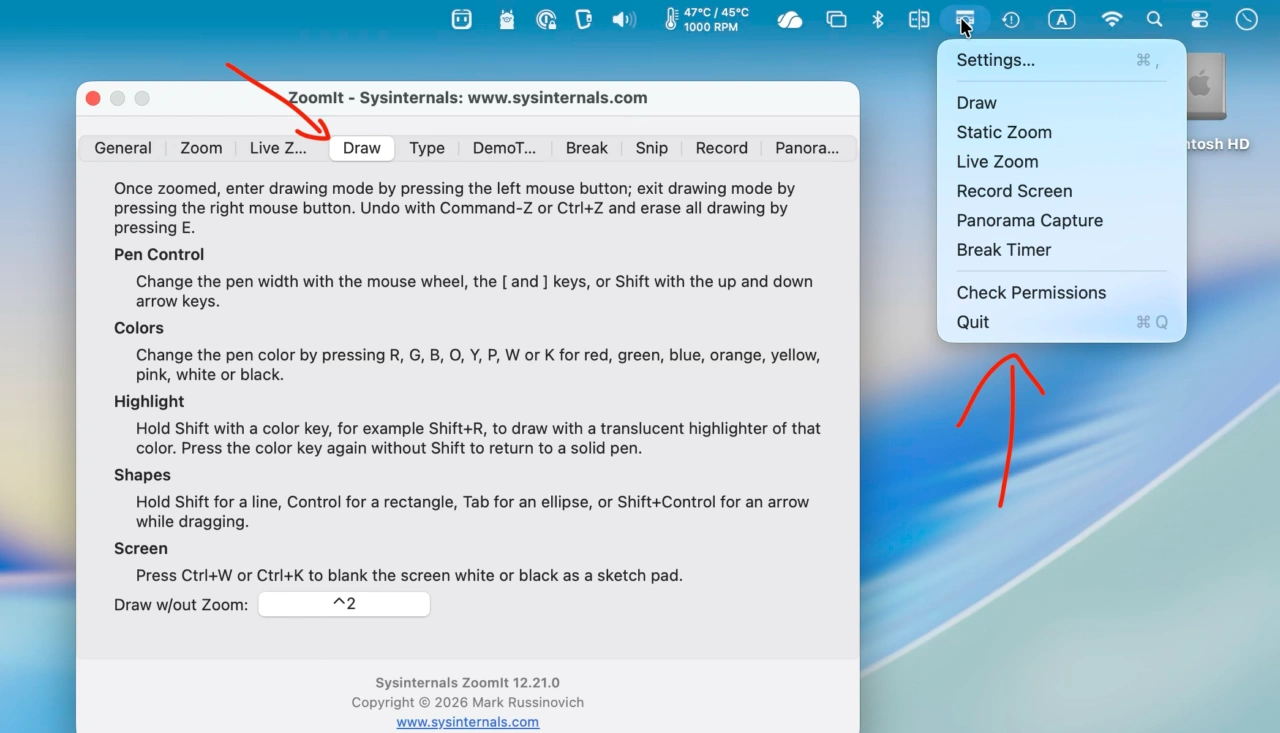
Task: Click the temperature and fan speed monitor
Action: coord(706,20)
